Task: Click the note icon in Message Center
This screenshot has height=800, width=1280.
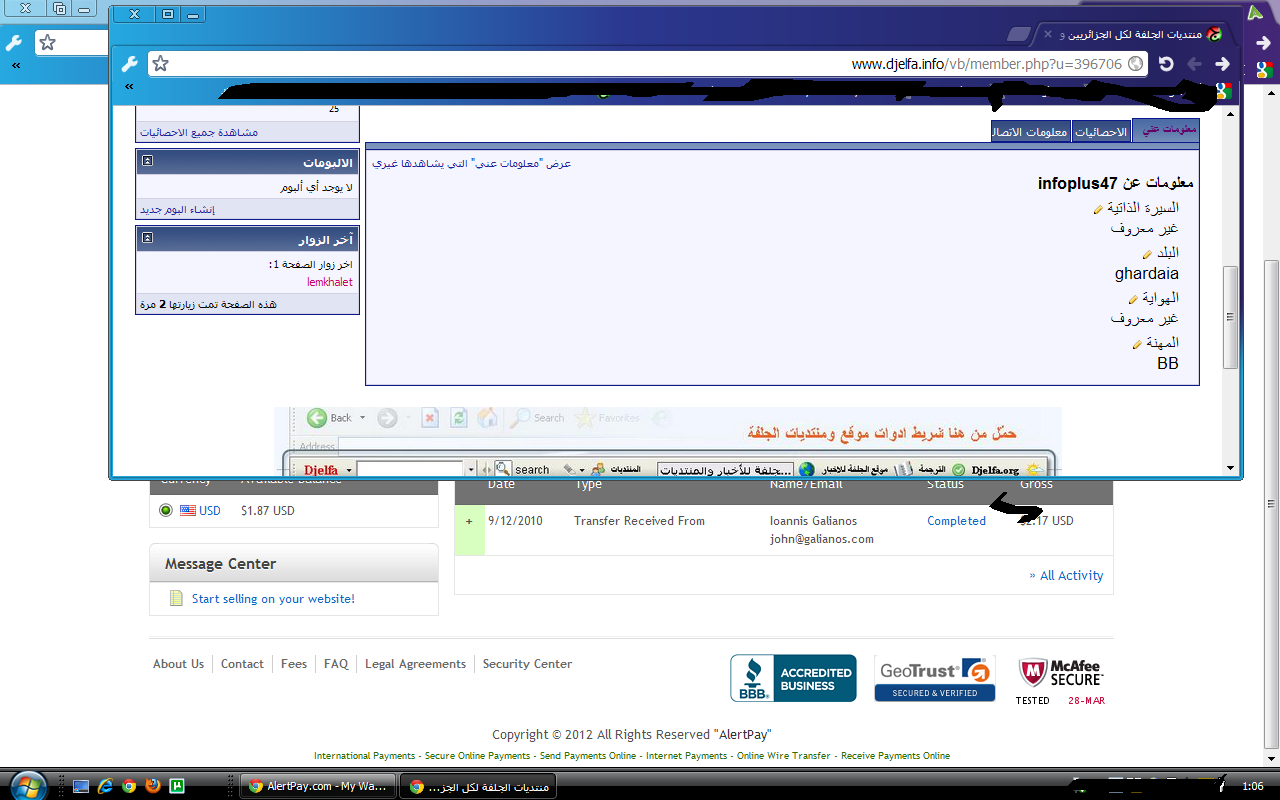Action: point(177,599)
